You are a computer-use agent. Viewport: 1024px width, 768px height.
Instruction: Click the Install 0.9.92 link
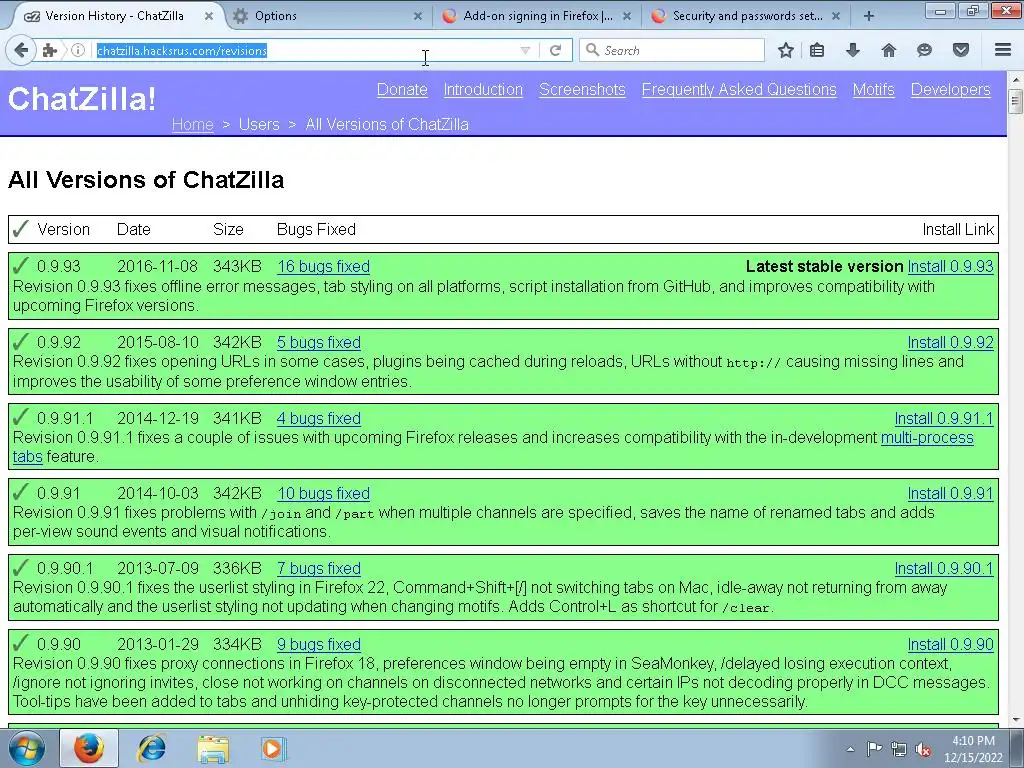click(951, 342)
